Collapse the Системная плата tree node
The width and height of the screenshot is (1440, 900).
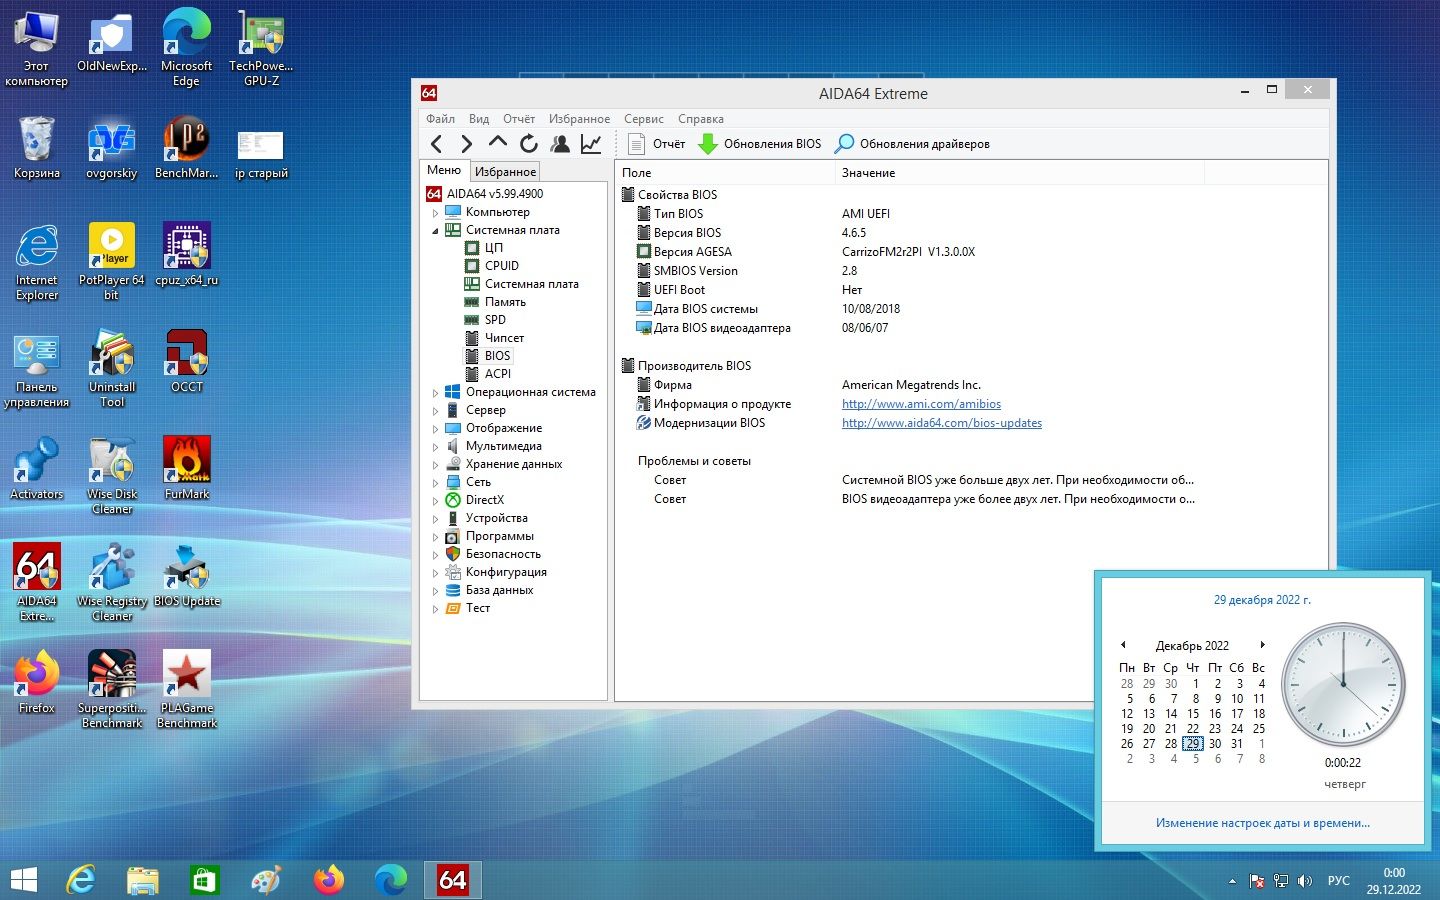pyautogui.click(x=435, y=231)
